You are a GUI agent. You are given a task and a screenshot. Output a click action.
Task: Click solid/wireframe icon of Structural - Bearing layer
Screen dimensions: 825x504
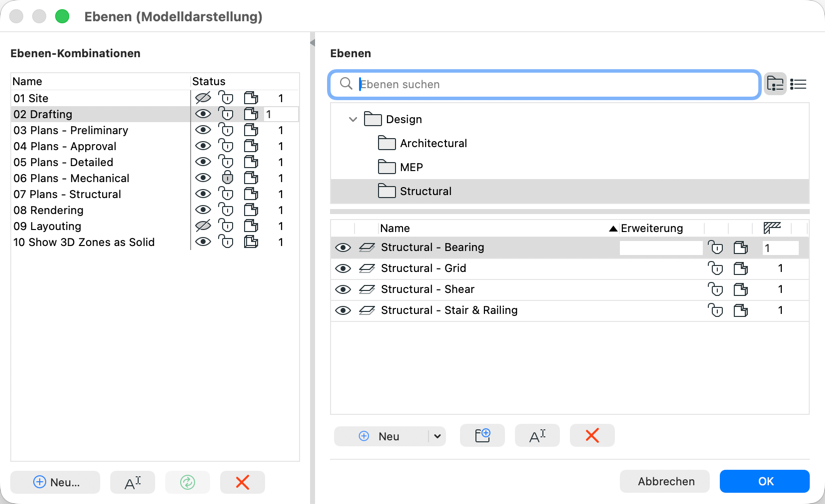(x=741, y=247)
